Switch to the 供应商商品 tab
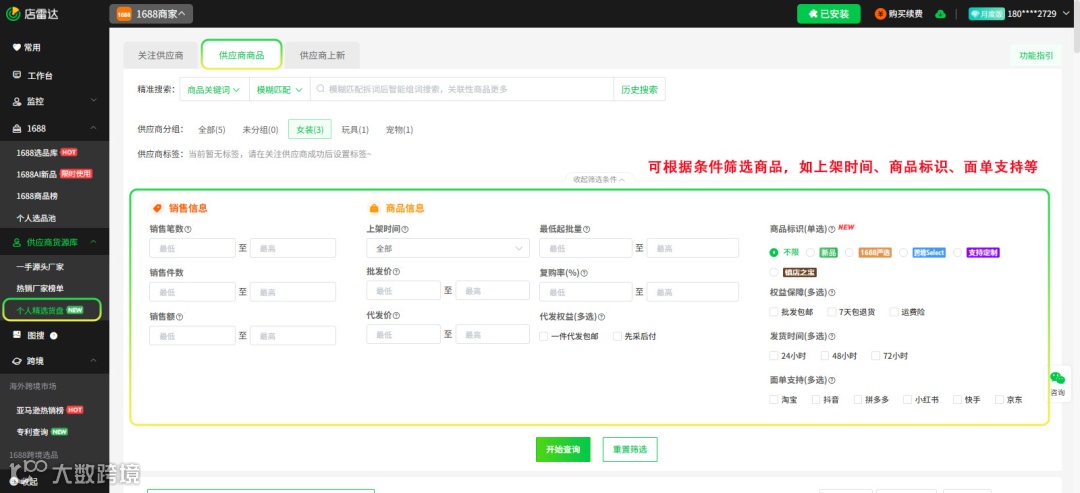The height and width of the screenshot is (493, 1080). click(242, 55)
